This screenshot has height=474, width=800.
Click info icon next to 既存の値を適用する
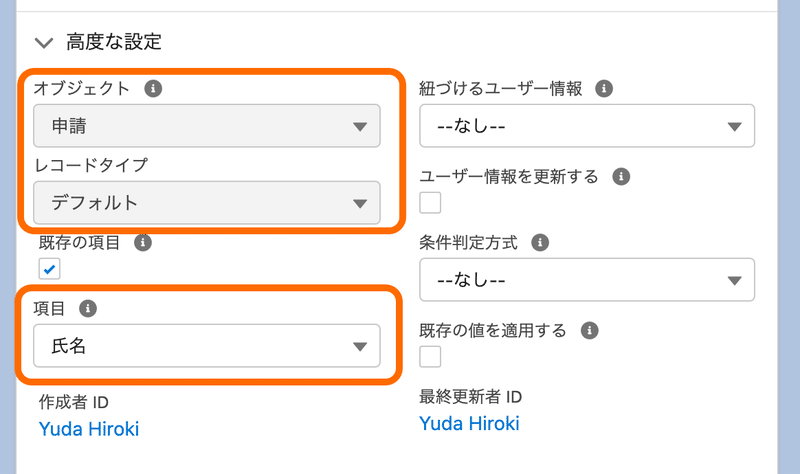click(590, 331)
